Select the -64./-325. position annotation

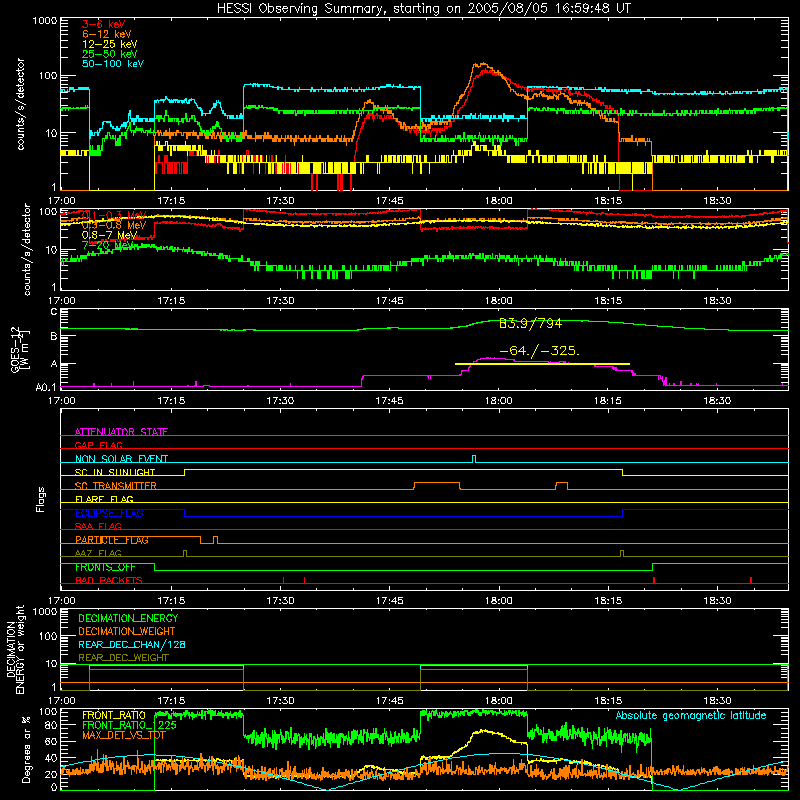(539, 351)
